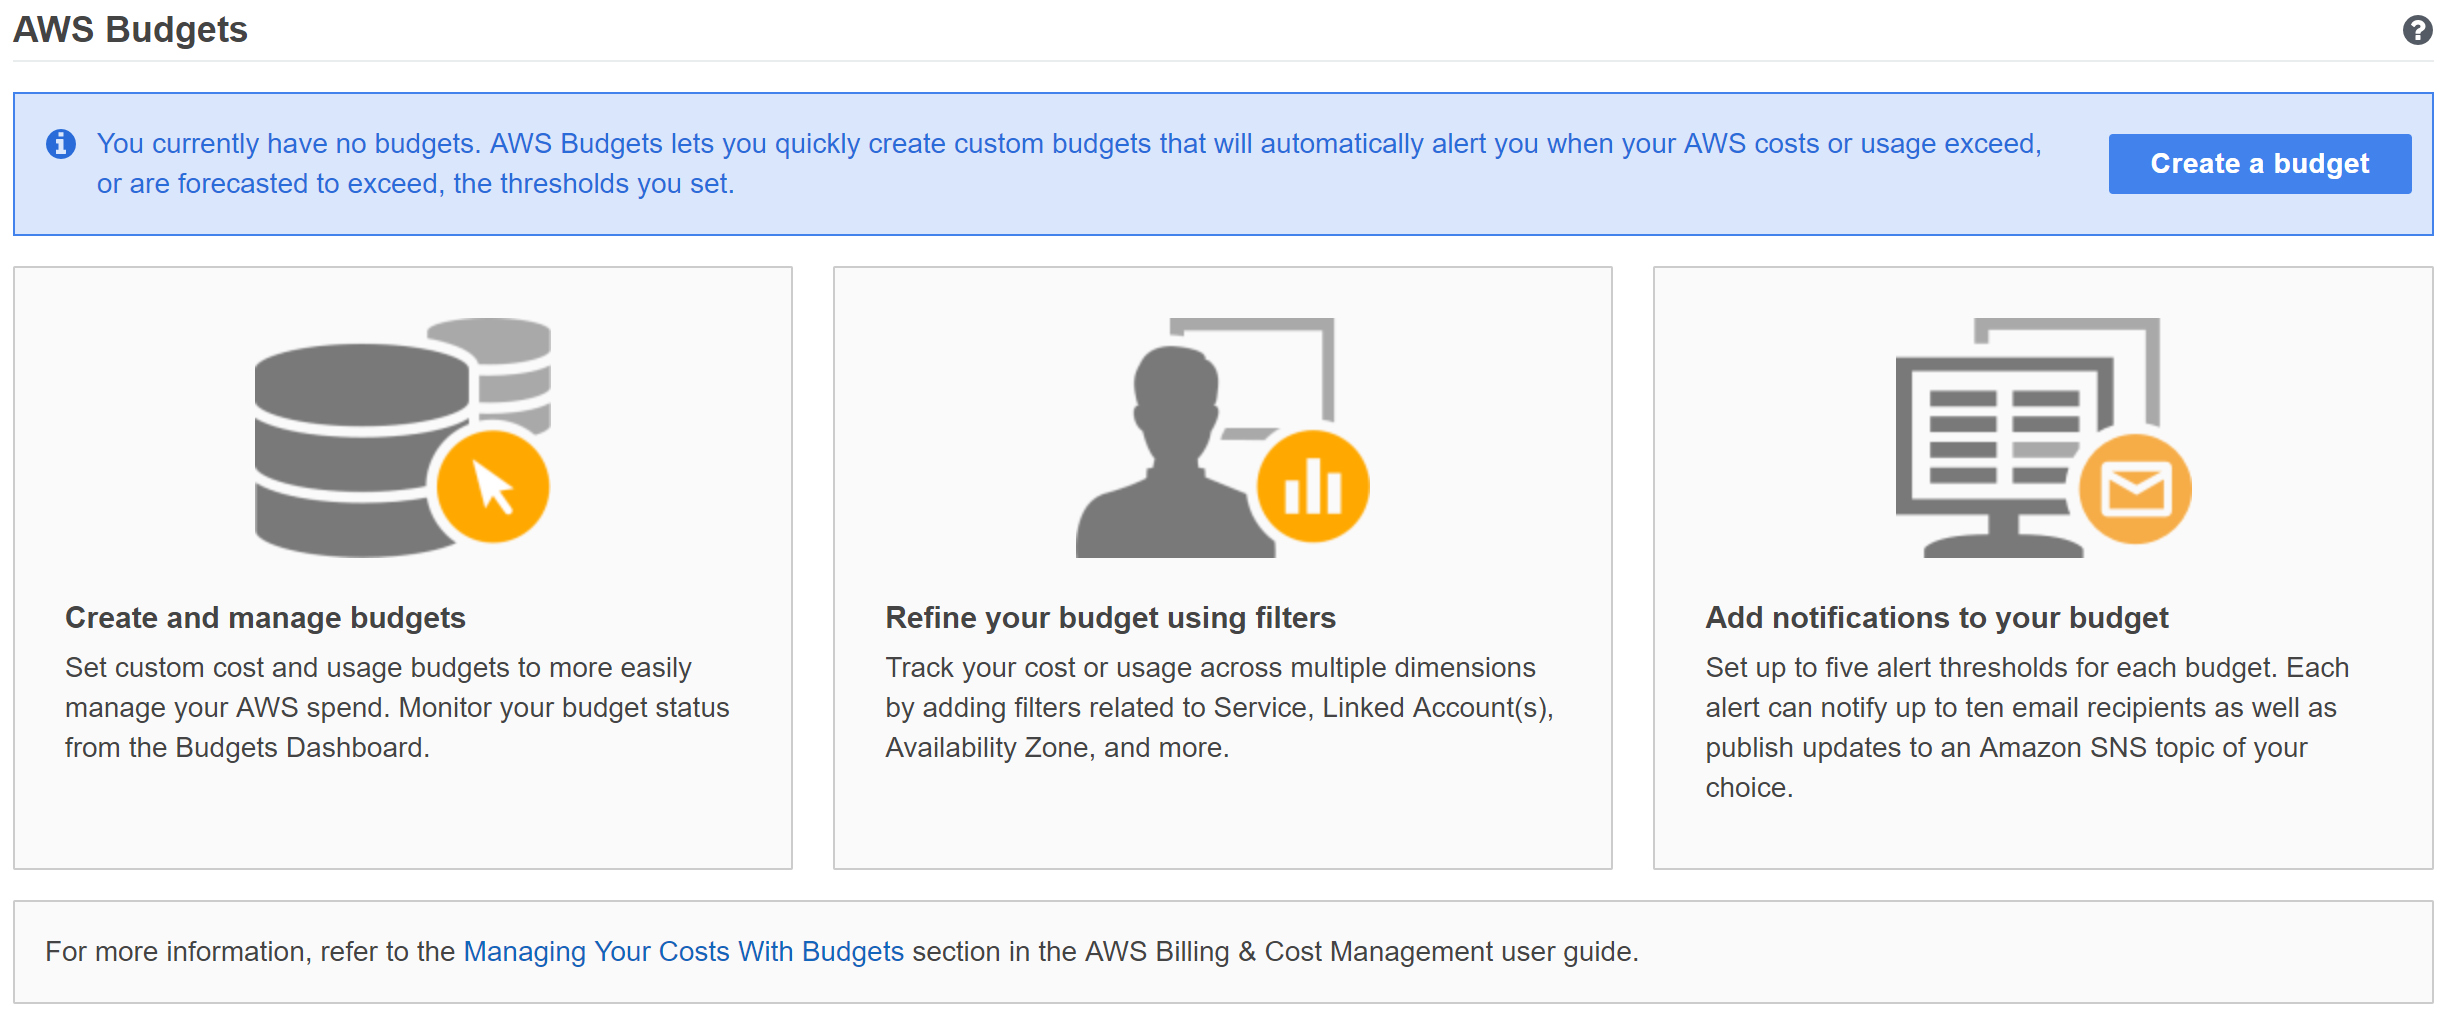Click the monitor with envelope illustration

point(2043,438)
